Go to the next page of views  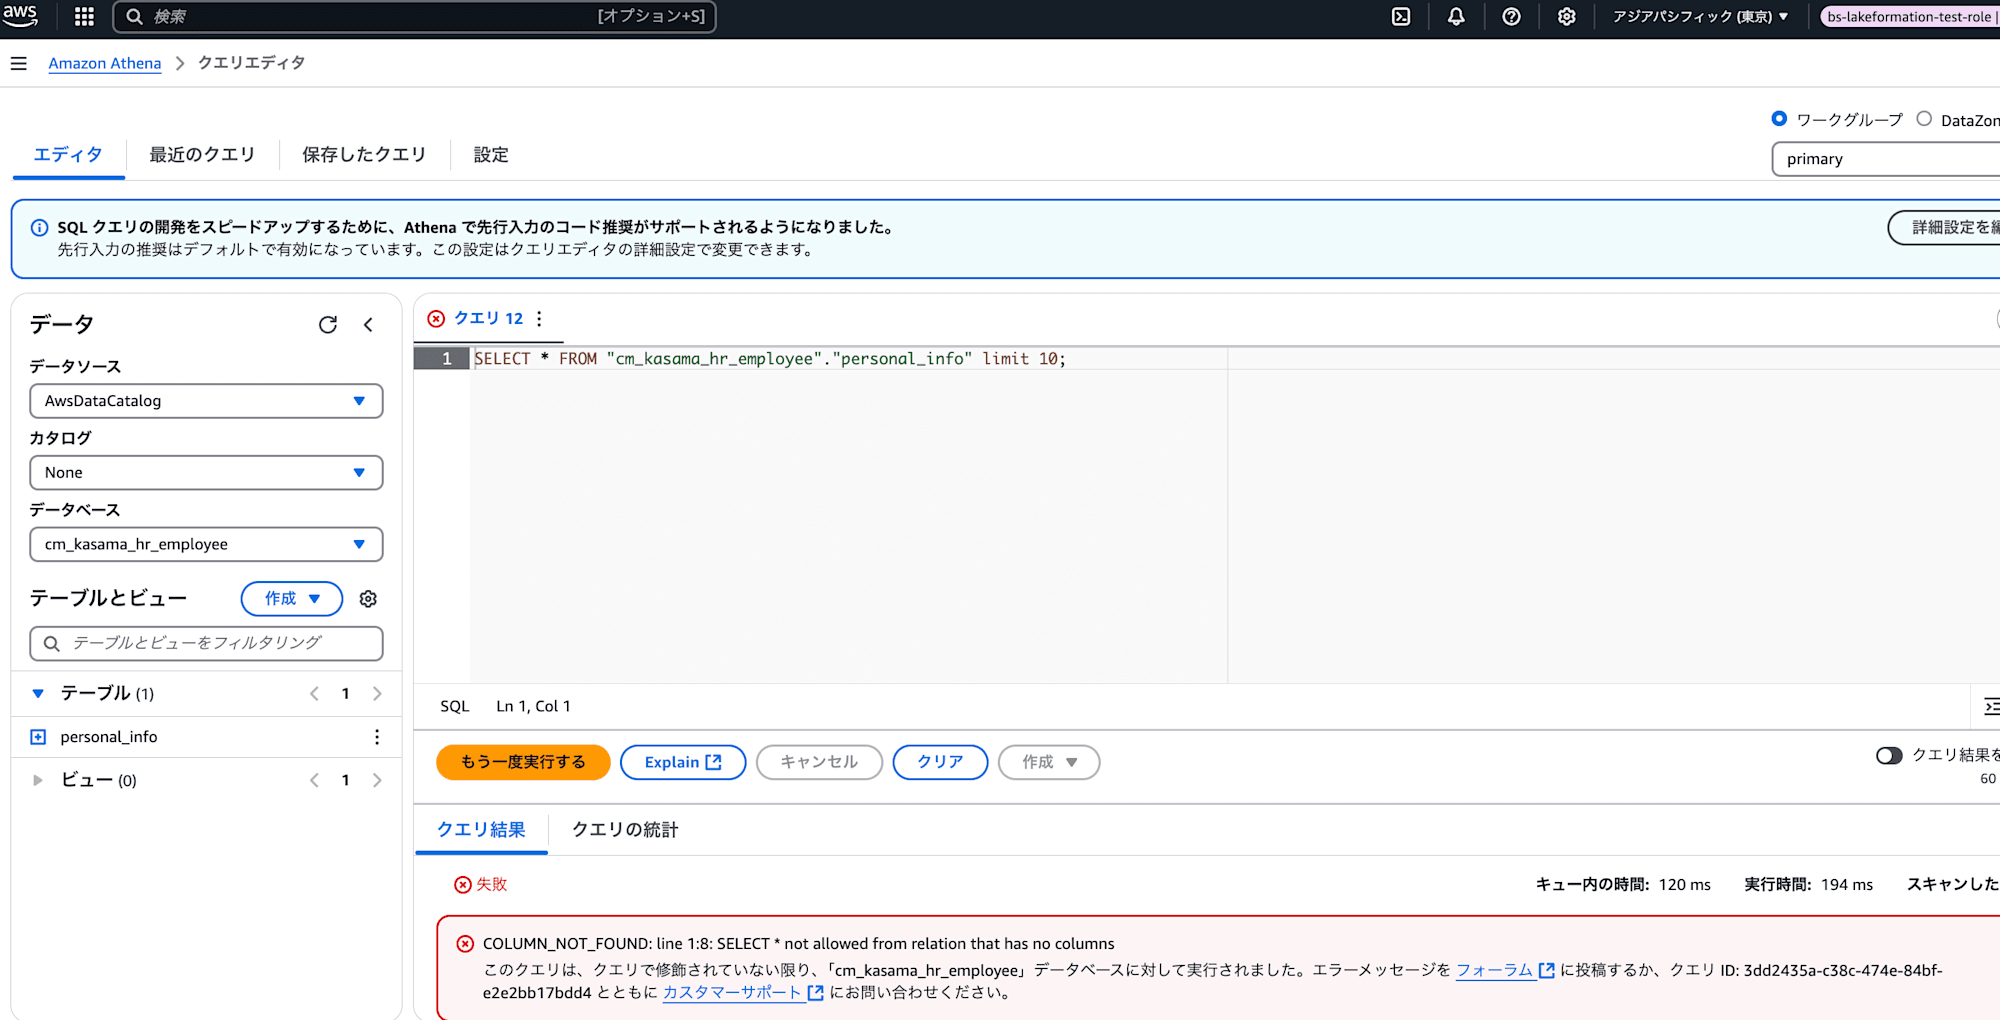tap(377, 780)
